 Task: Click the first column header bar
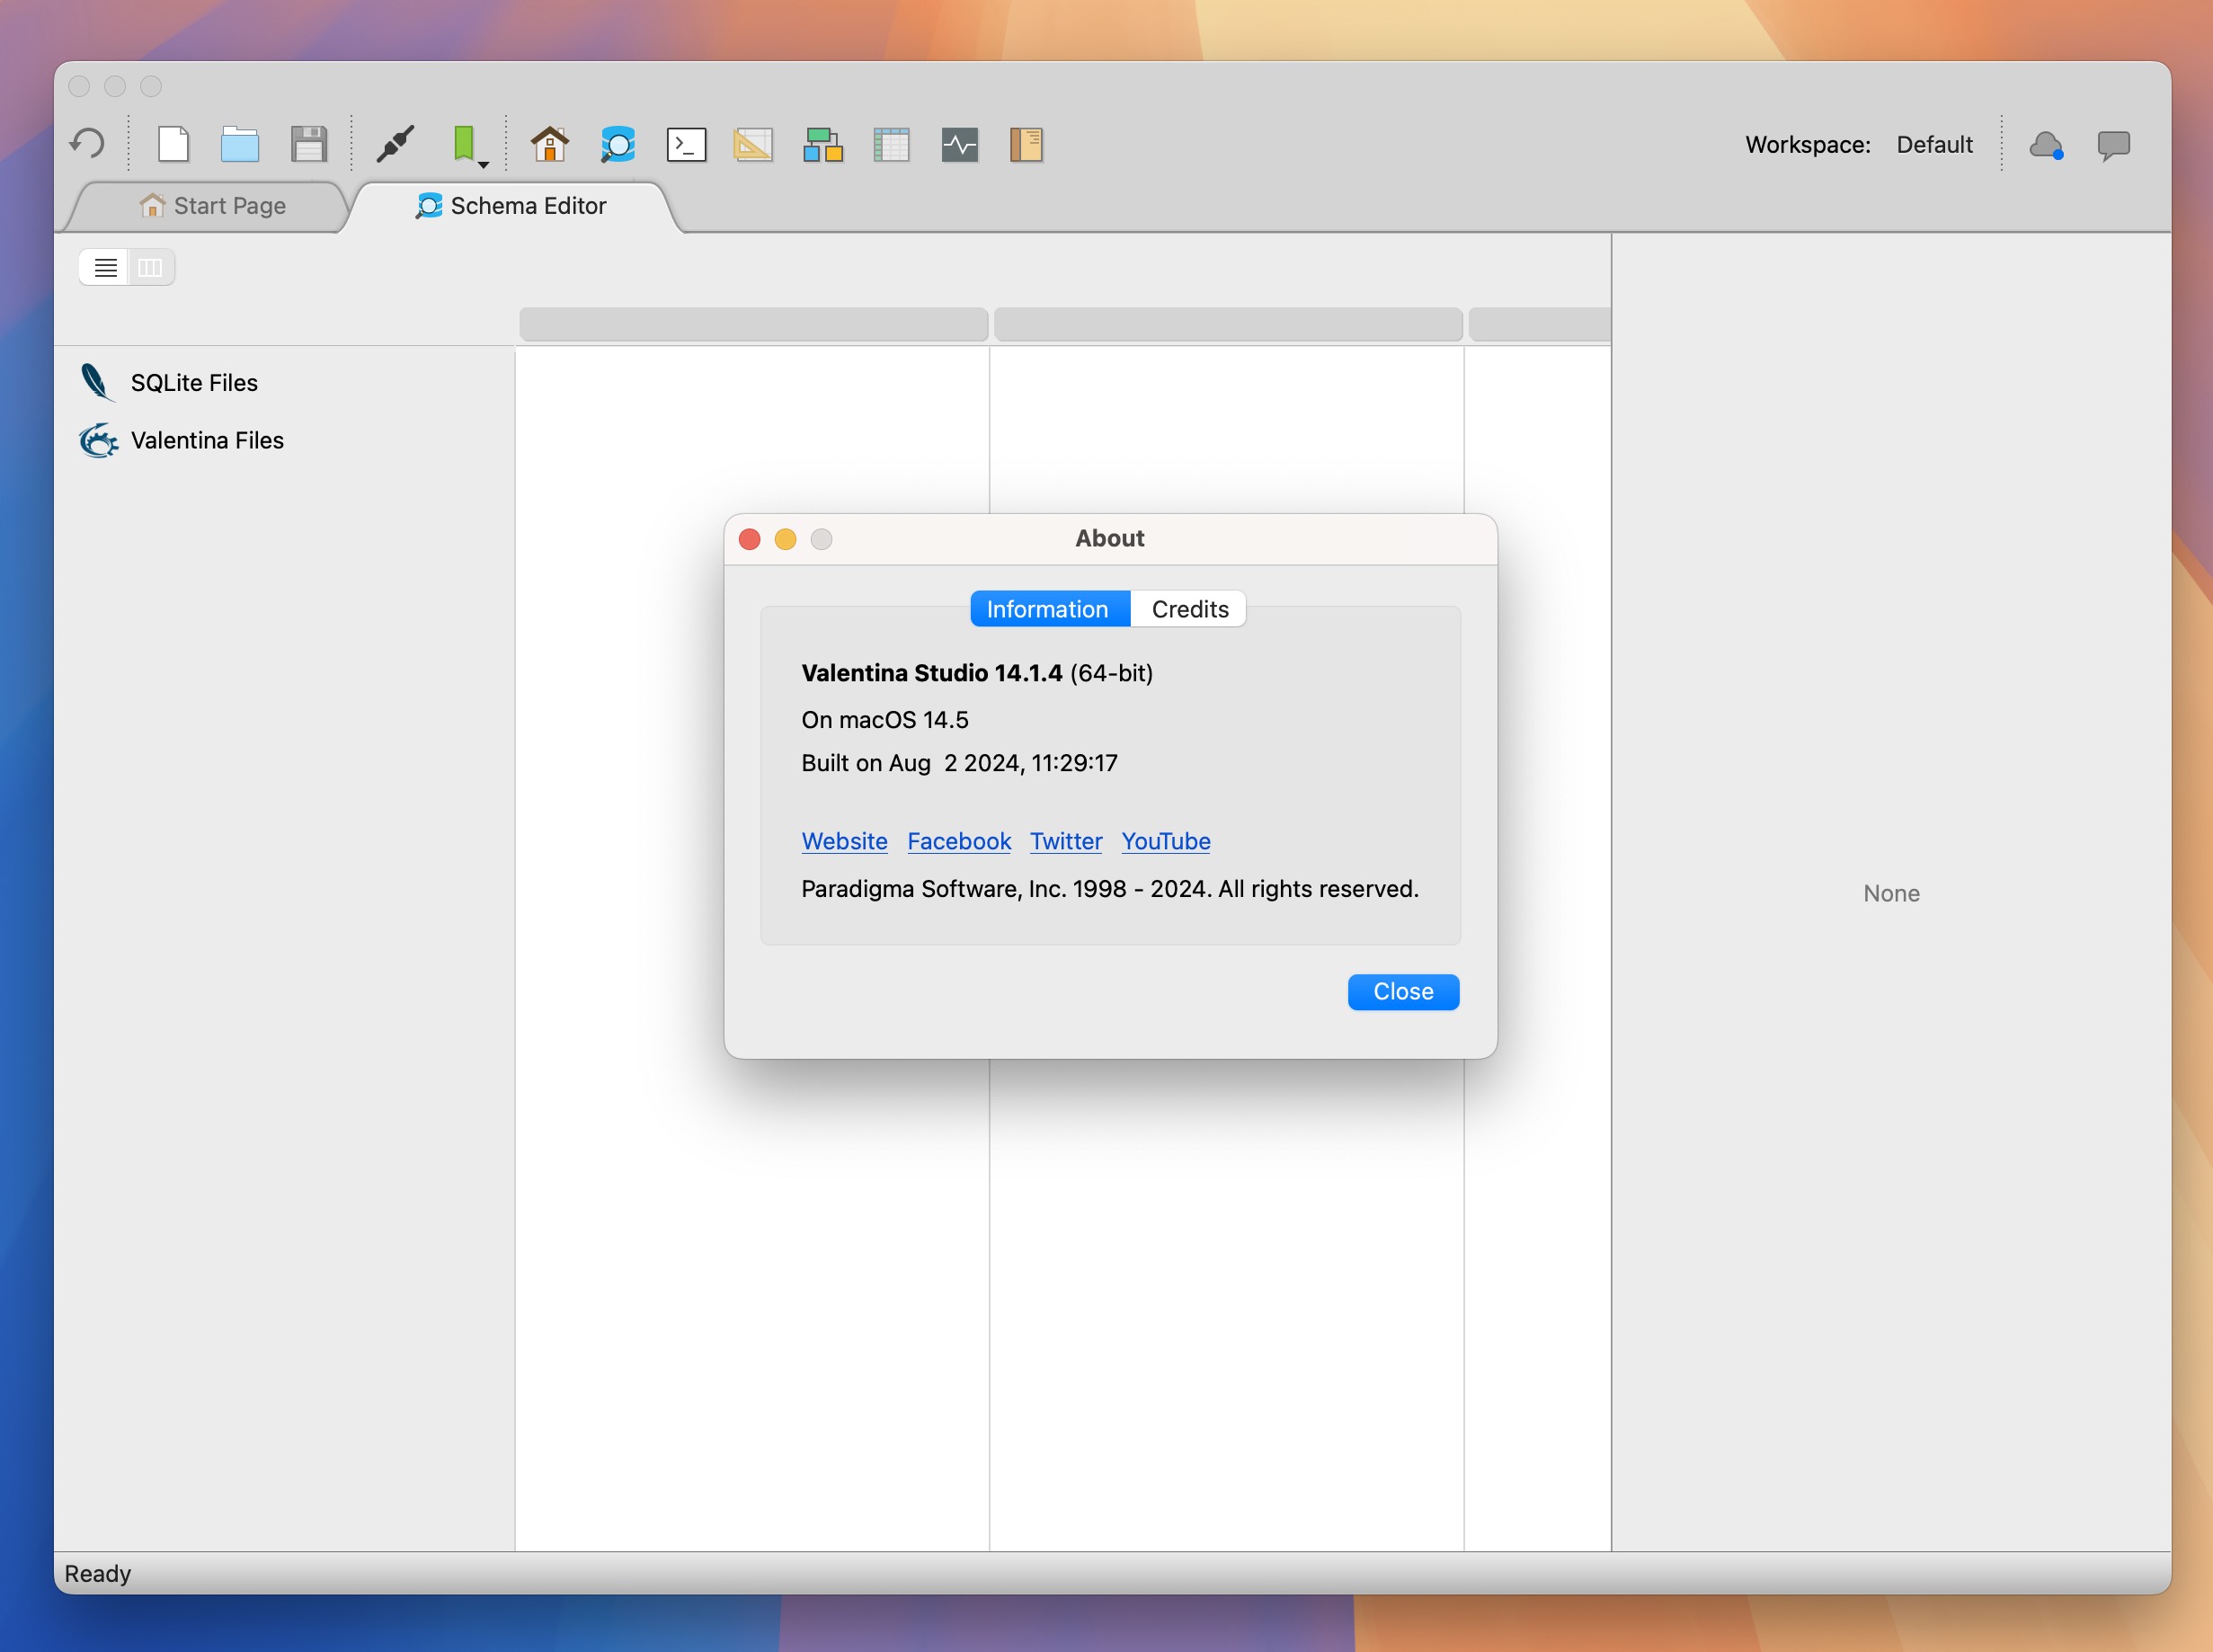(754, 325)
